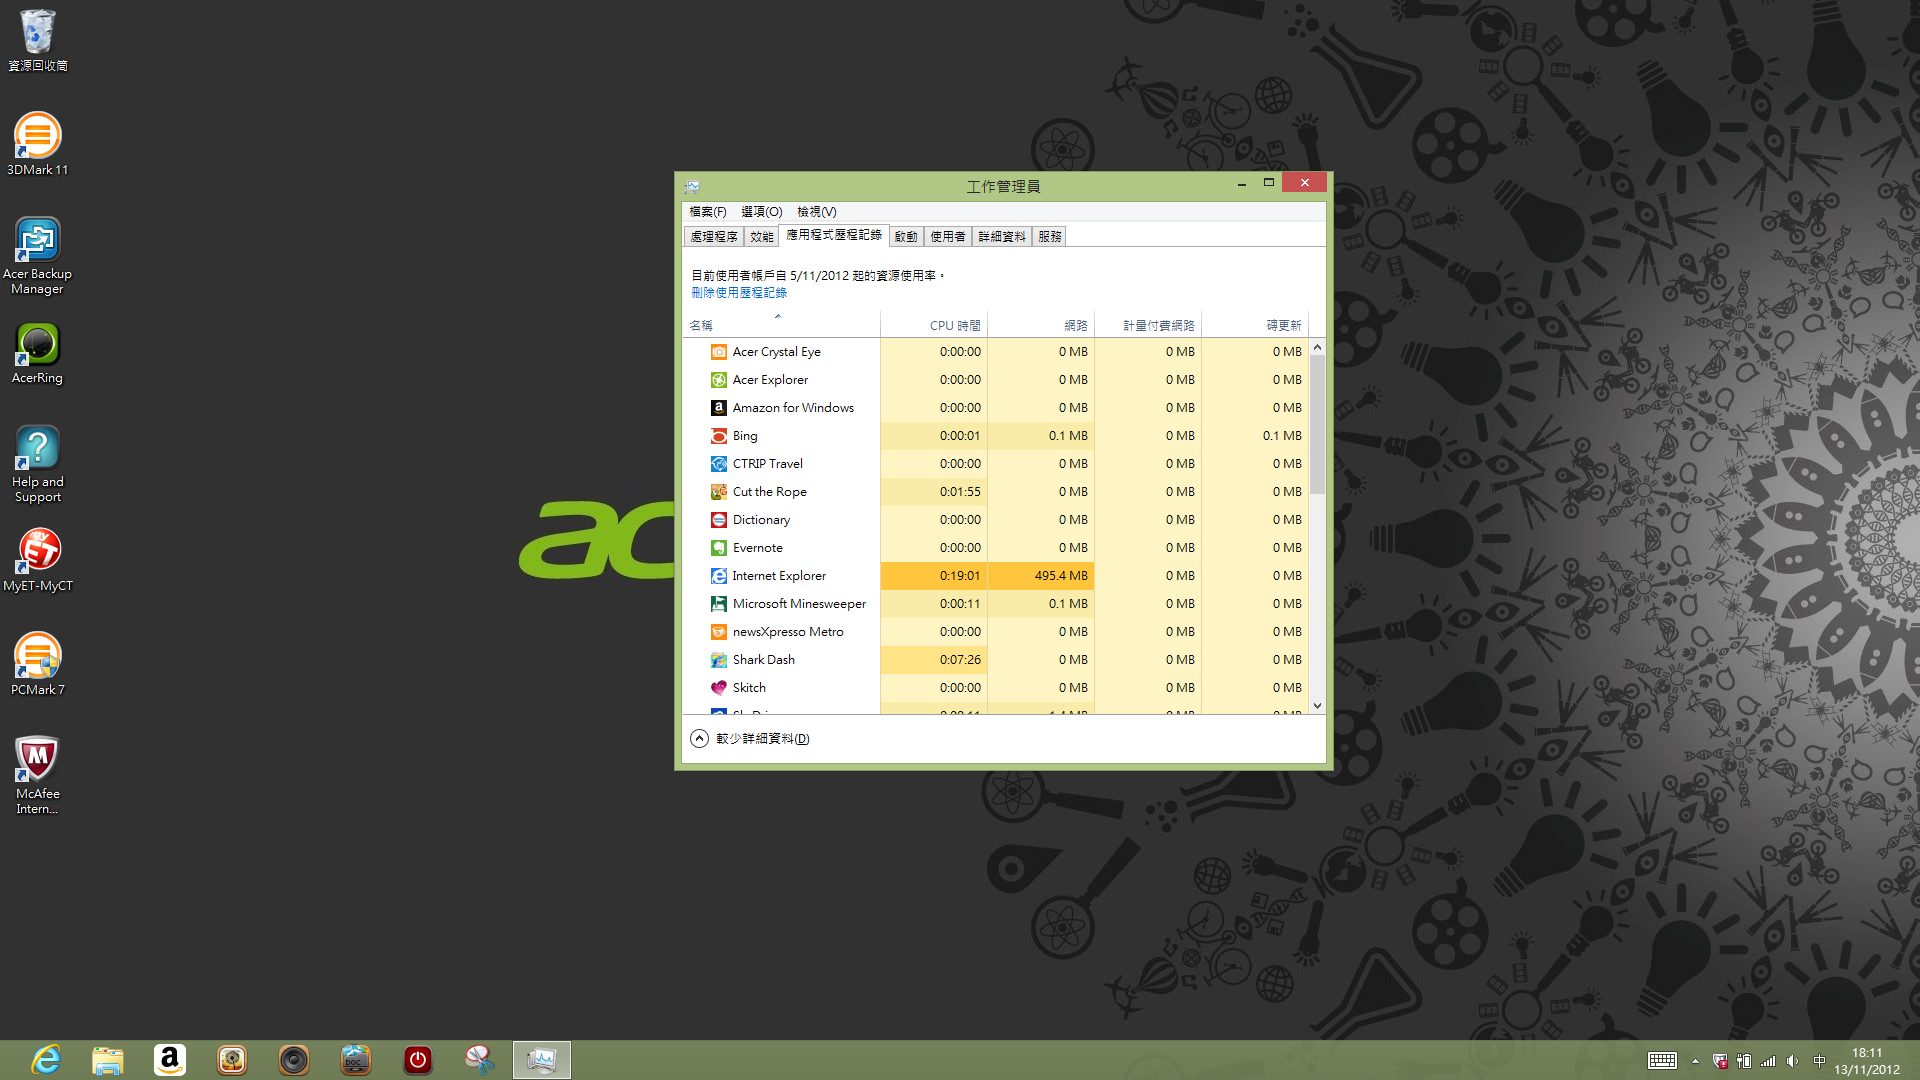
Task: Open the network signal tray icon
Action: click(x=1768, y=1061)
